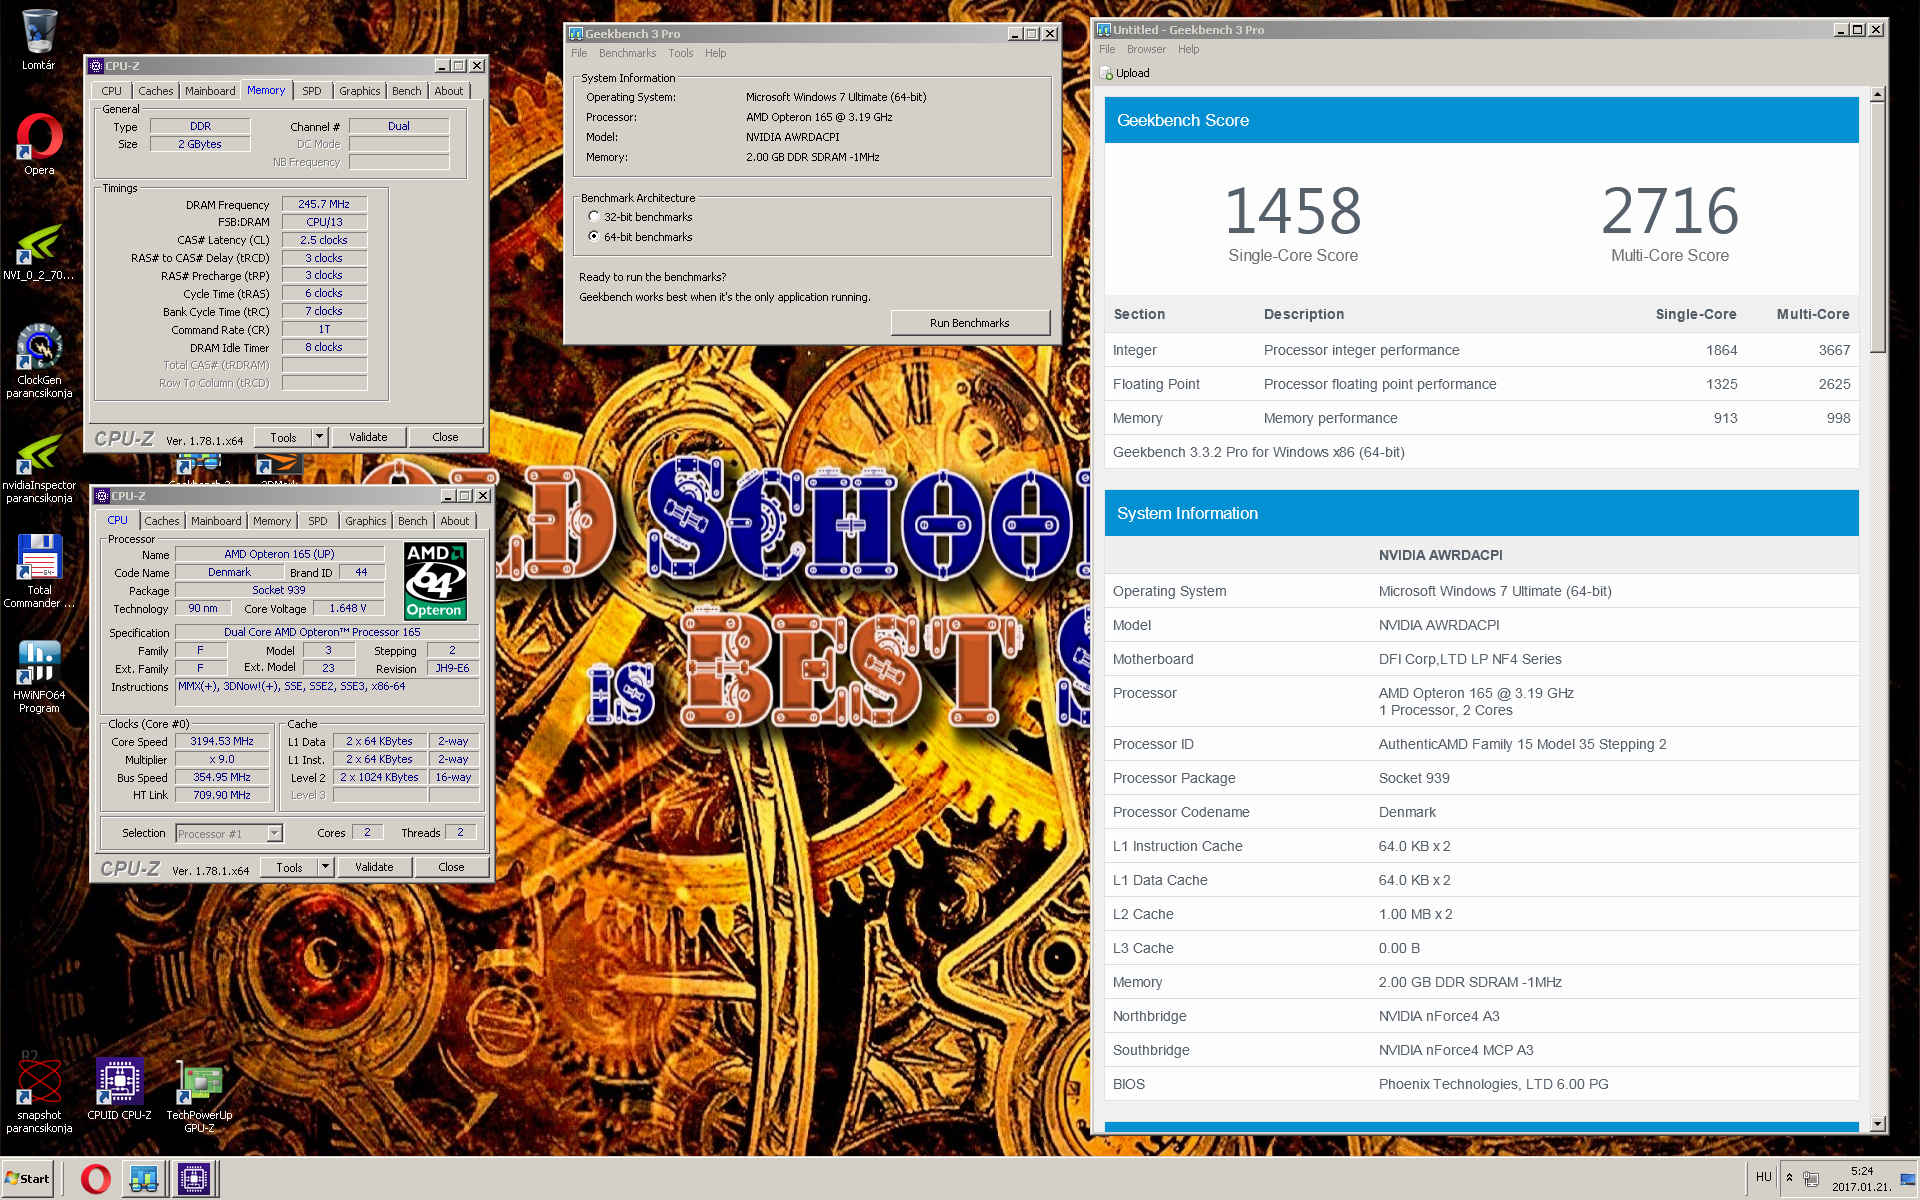Screen dimensions: 1920x1200
Task: Click Validate in CPU-Z CPU window
Action: (374, 867)
